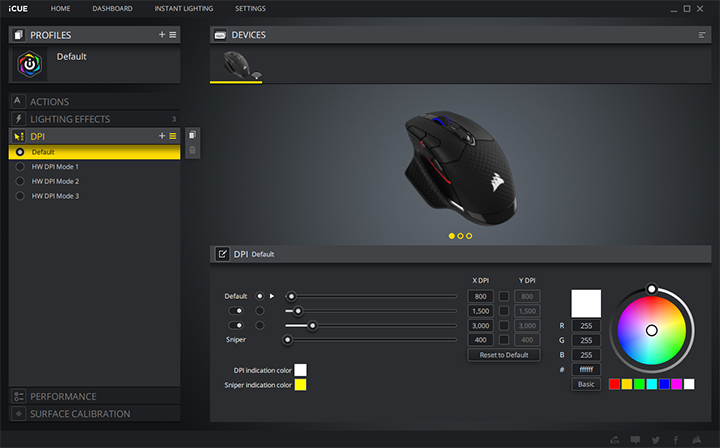Open the Dashboard menu tab
This screenshot has width=720, height=448.
(x=112, y=8)
